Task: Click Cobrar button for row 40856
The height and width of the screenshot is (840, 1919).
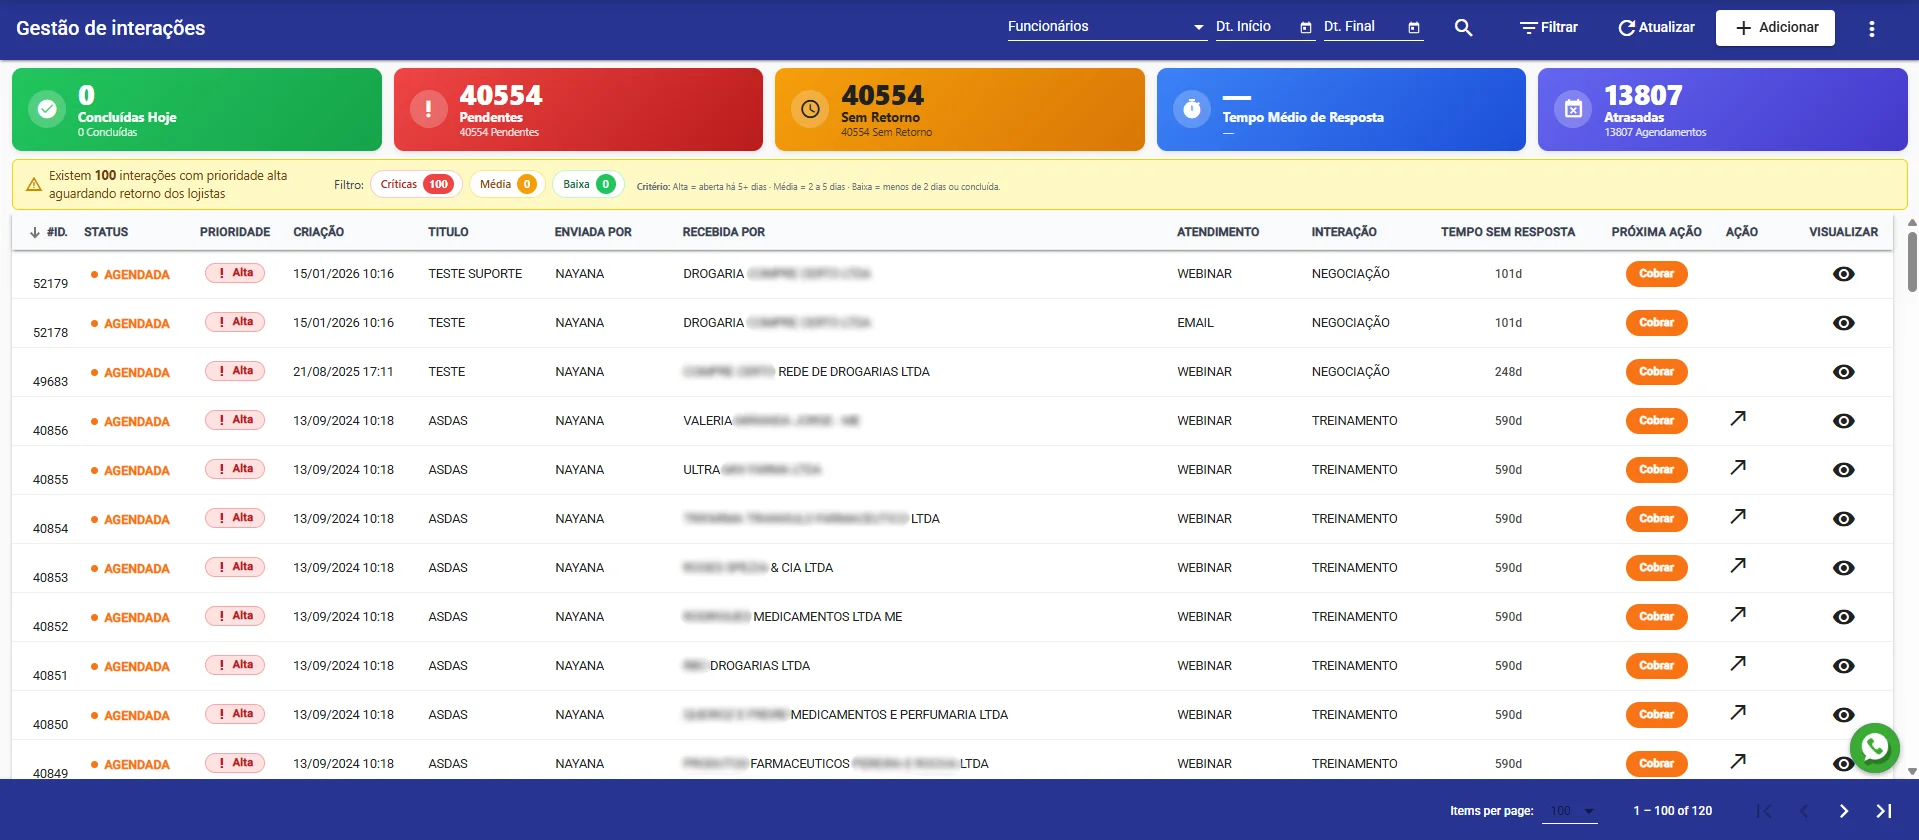Action: click(1656, 421)
